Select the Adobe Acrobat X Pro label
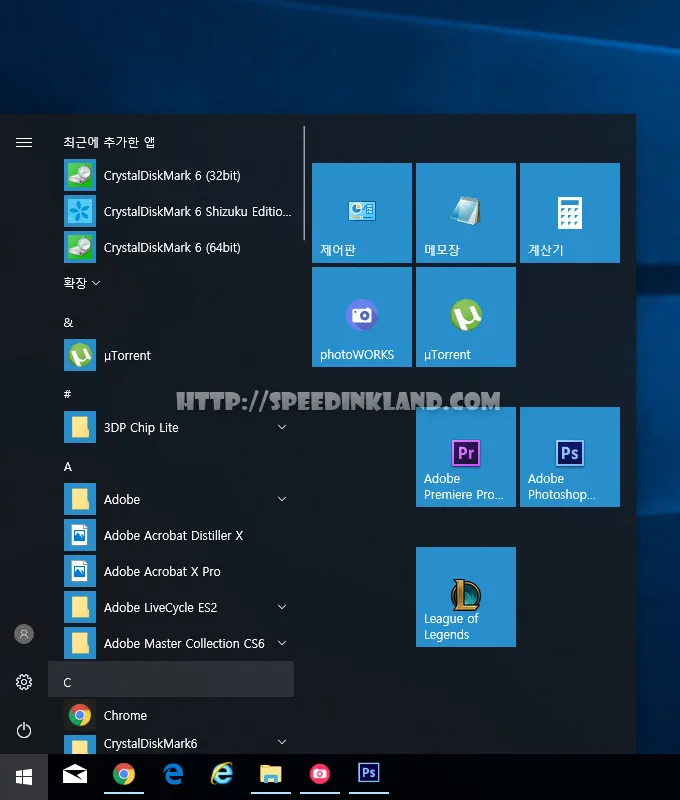The image size is (680, 800). 162,571
